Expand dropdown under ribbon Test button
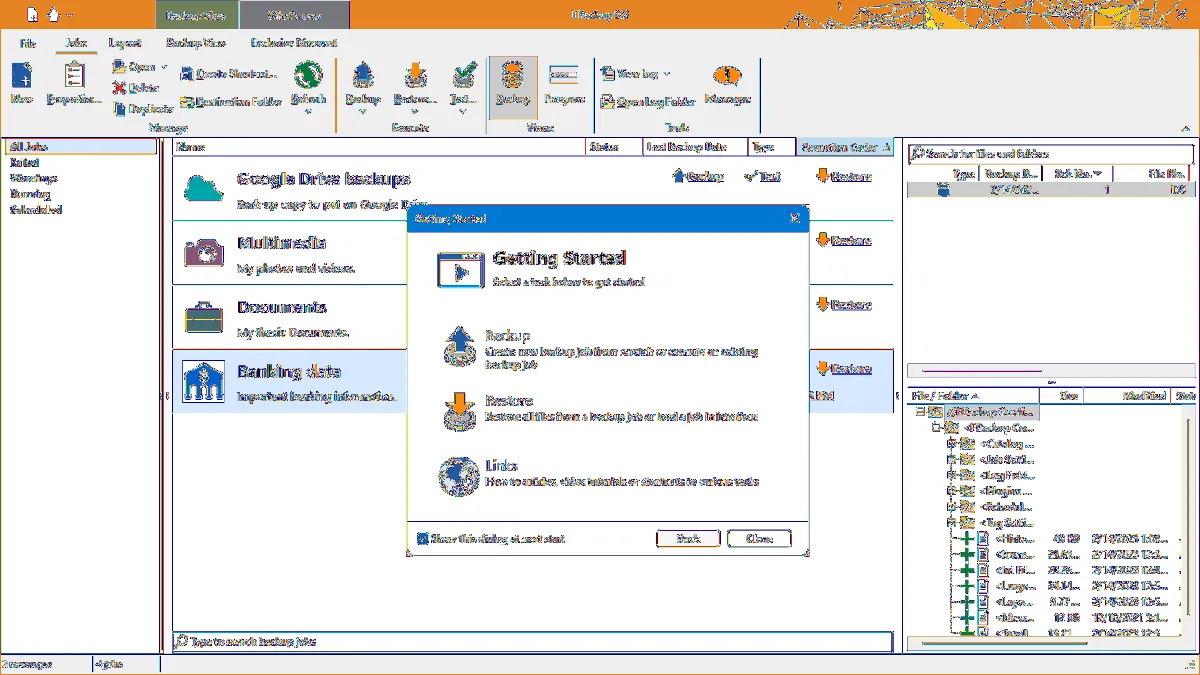This screenshot has height=675, width=1200. click(463, 111)
